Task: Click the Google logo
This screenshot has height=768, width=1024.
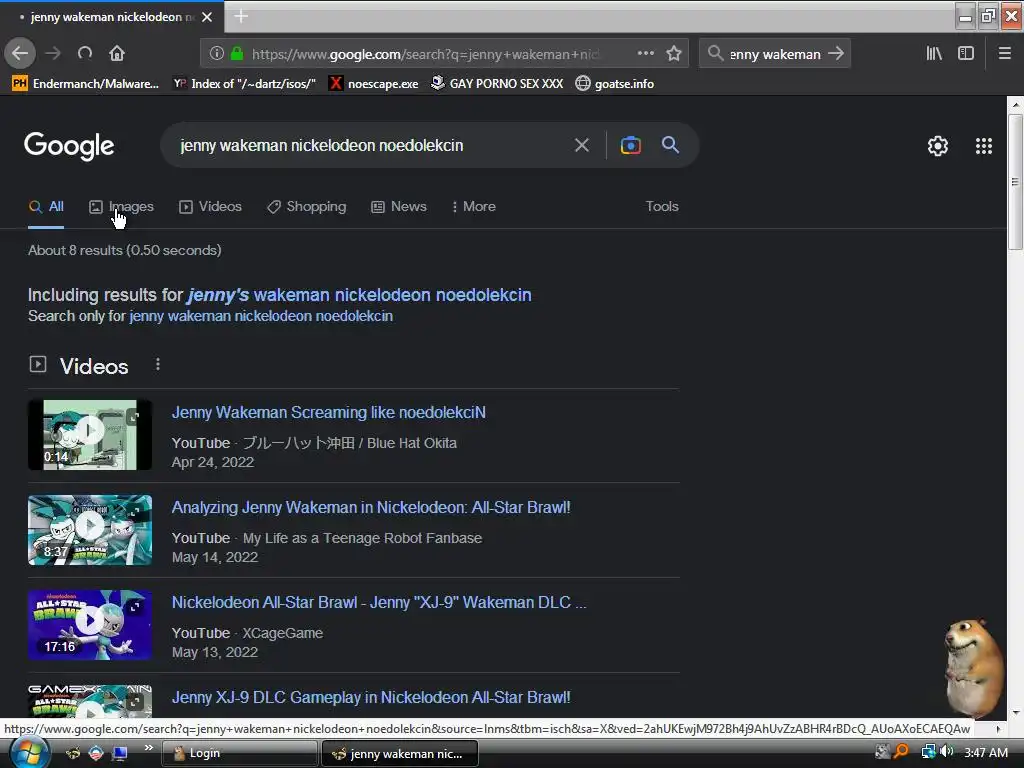Action: pyautogui.click(x=69, y=146)
